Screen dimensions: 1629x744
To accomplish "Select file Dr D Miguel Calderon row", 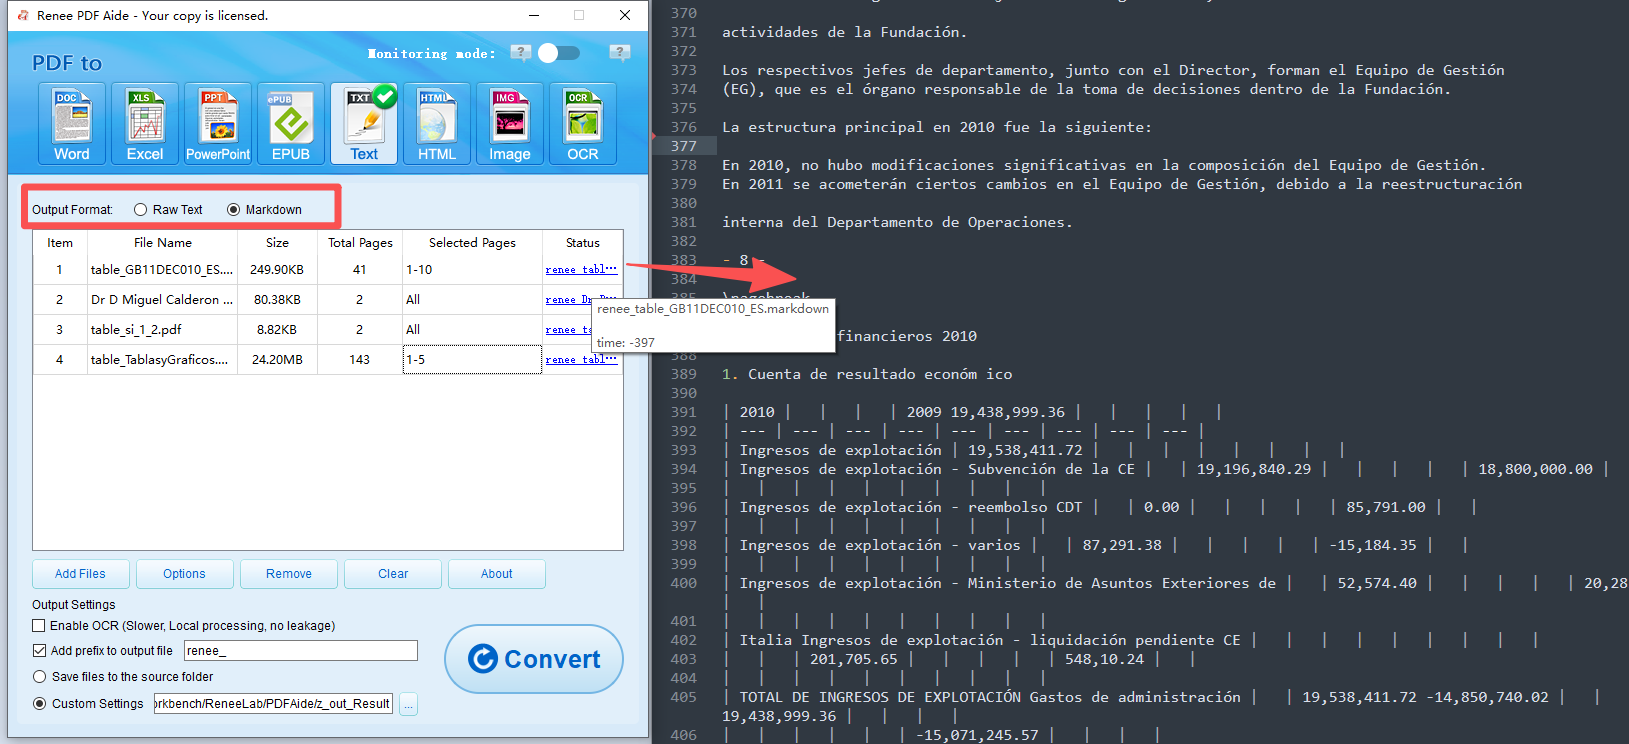I will pos(162,300).
